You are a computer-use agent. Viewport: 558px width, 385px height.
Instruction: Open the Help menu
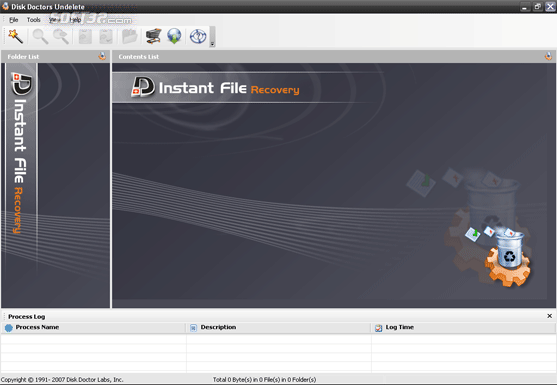coord(75,20)
